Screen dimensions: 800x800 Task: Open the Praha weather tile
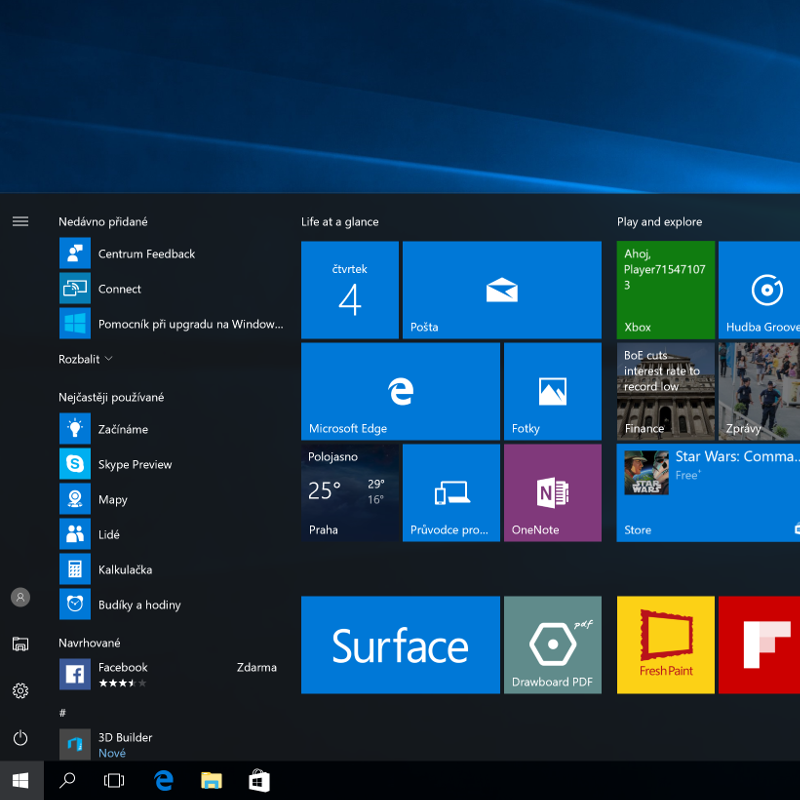pos(350,493)
